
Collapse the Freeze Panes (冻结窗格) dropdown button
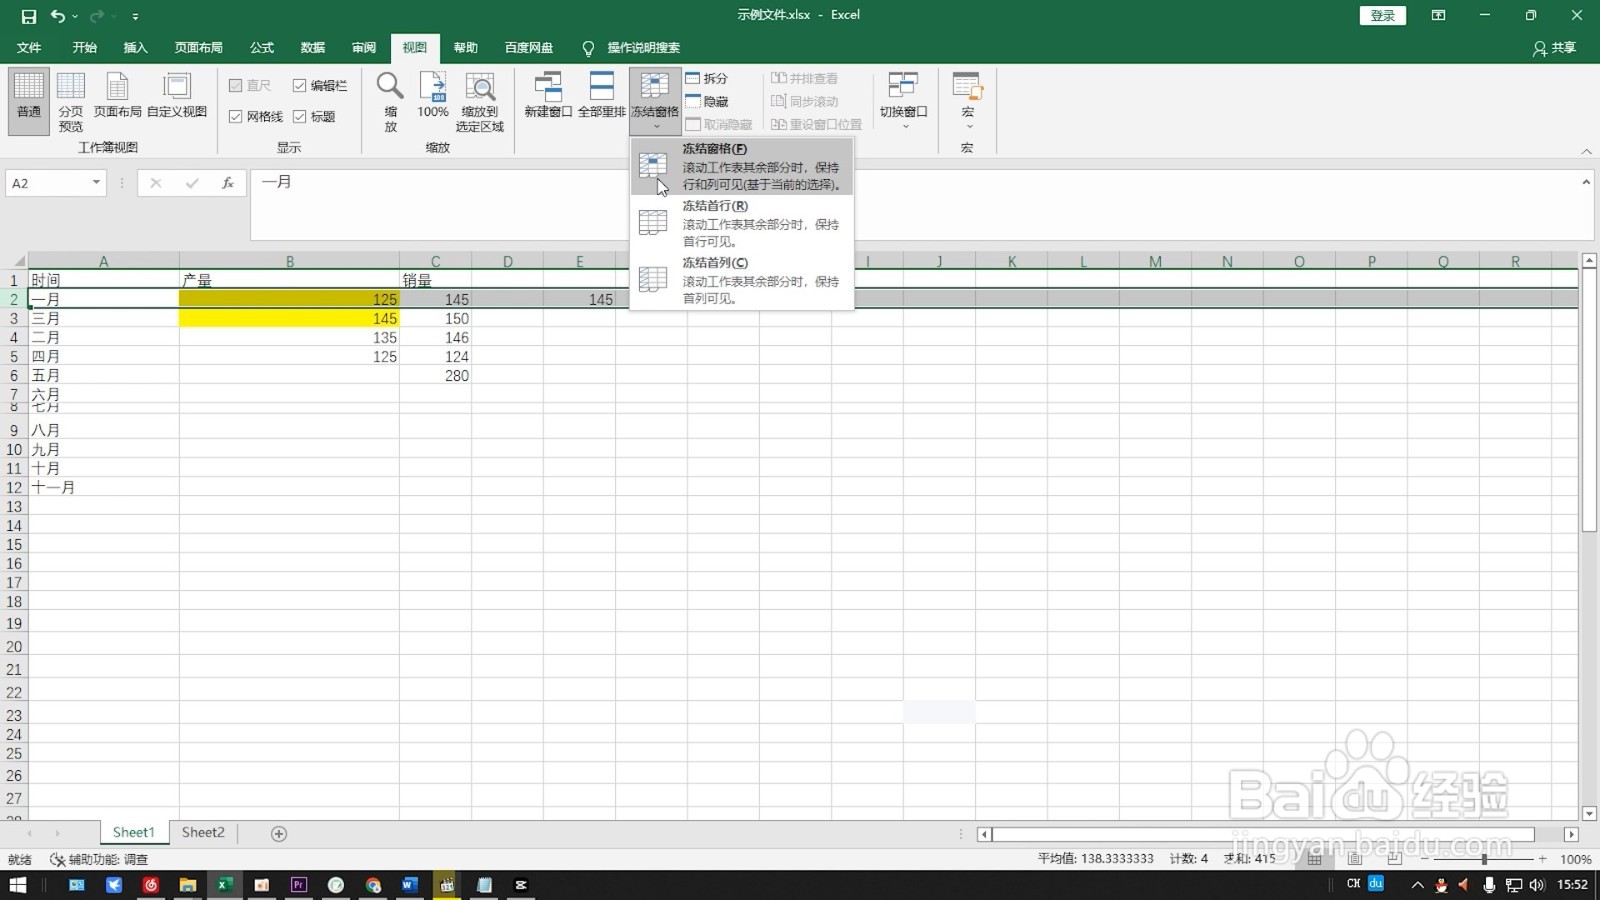[x=655, y=101]
